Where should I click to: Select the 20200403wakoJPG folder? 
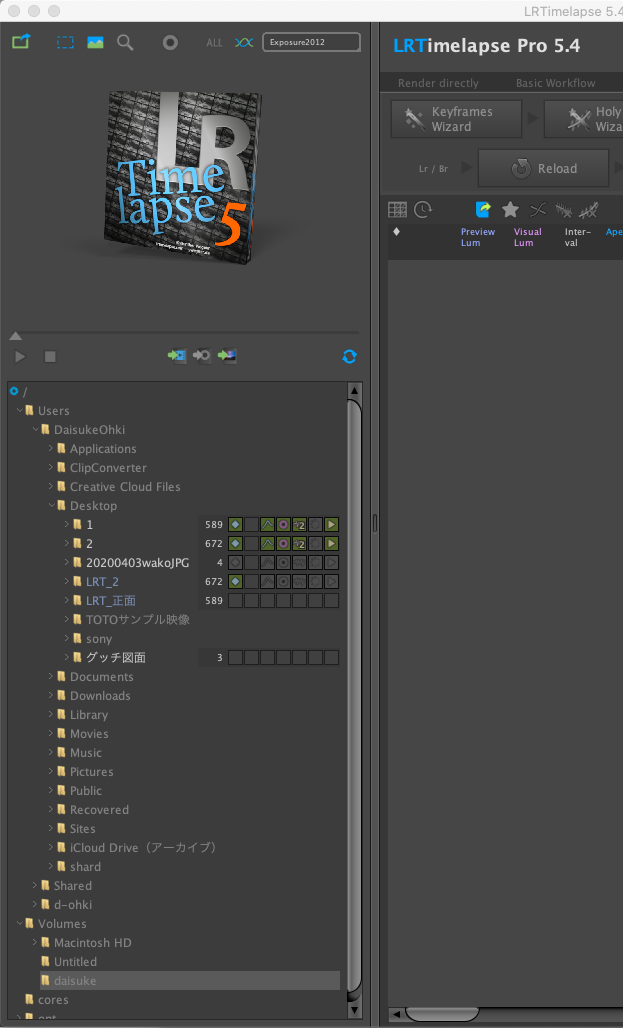coord(137,563)
